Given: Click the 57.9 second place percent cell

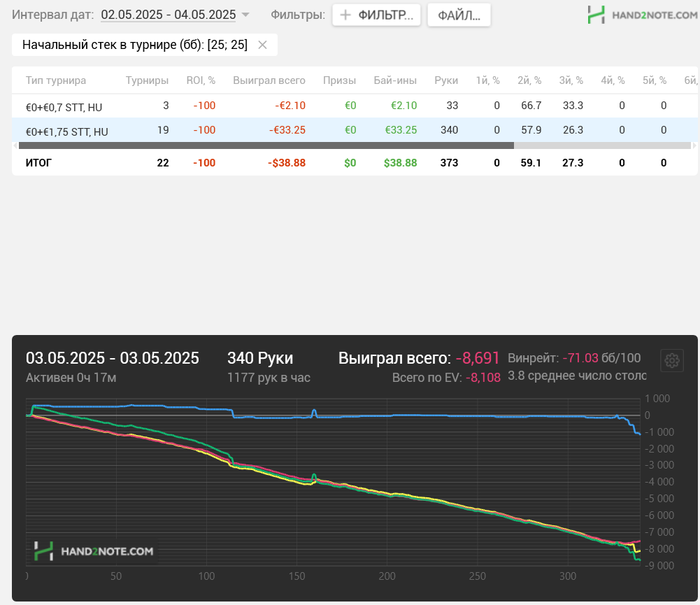Looking at the screenshot, I should pyautogui.click(x=531, y=130).
